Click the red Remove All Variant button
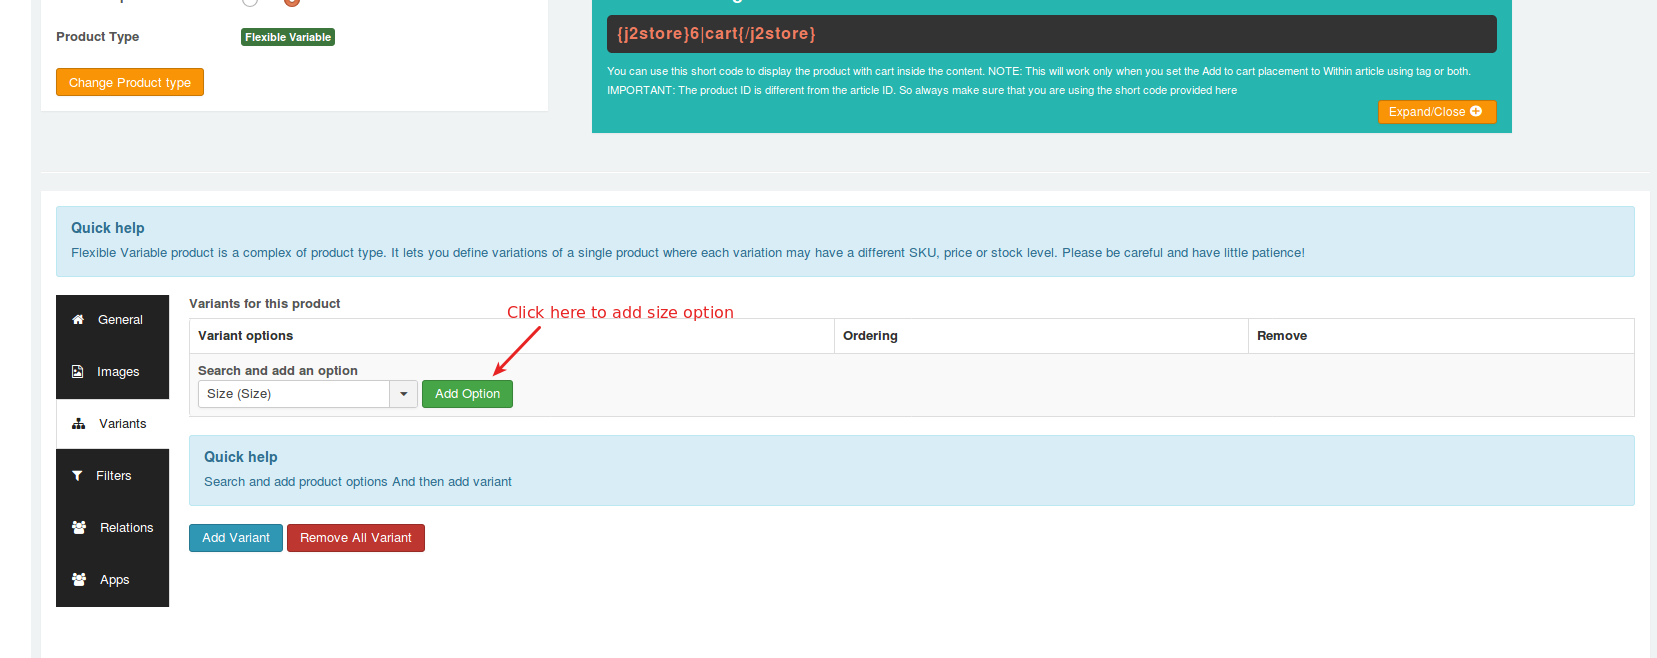 click(x=355, y=538)
